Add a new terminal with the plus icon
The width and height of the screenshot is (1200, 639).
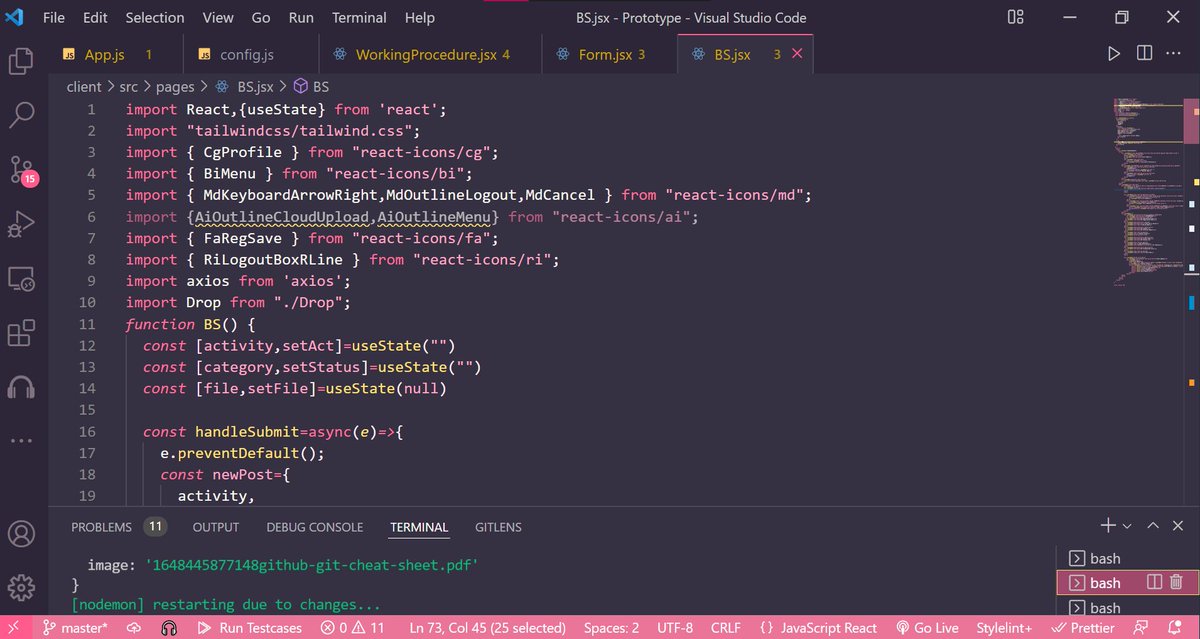[1107, 525]
